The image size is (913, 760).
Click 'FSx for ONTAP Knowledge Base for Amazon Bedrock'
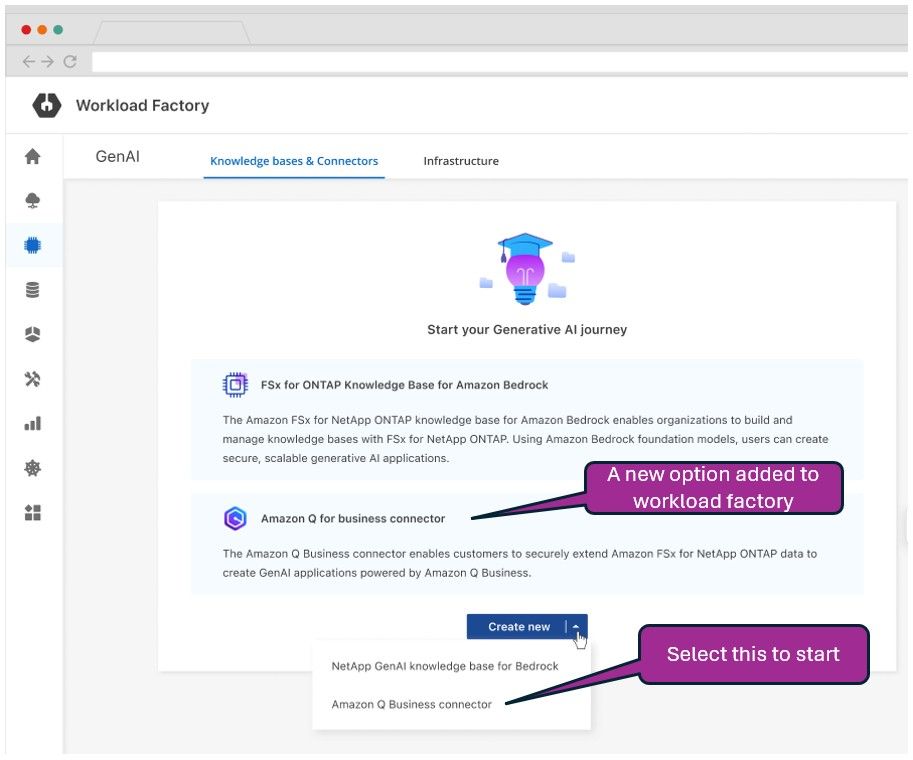click(405, 385)
